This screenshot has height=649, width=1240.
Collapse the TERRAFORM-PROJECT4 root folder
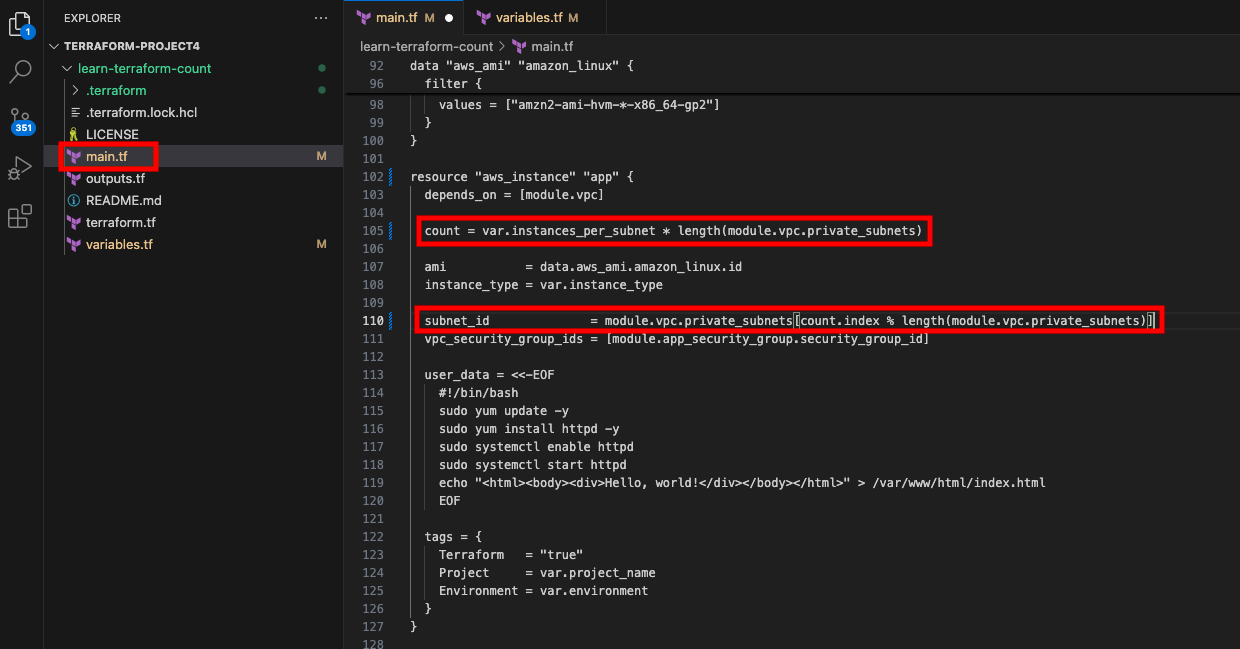coord(56,47)
